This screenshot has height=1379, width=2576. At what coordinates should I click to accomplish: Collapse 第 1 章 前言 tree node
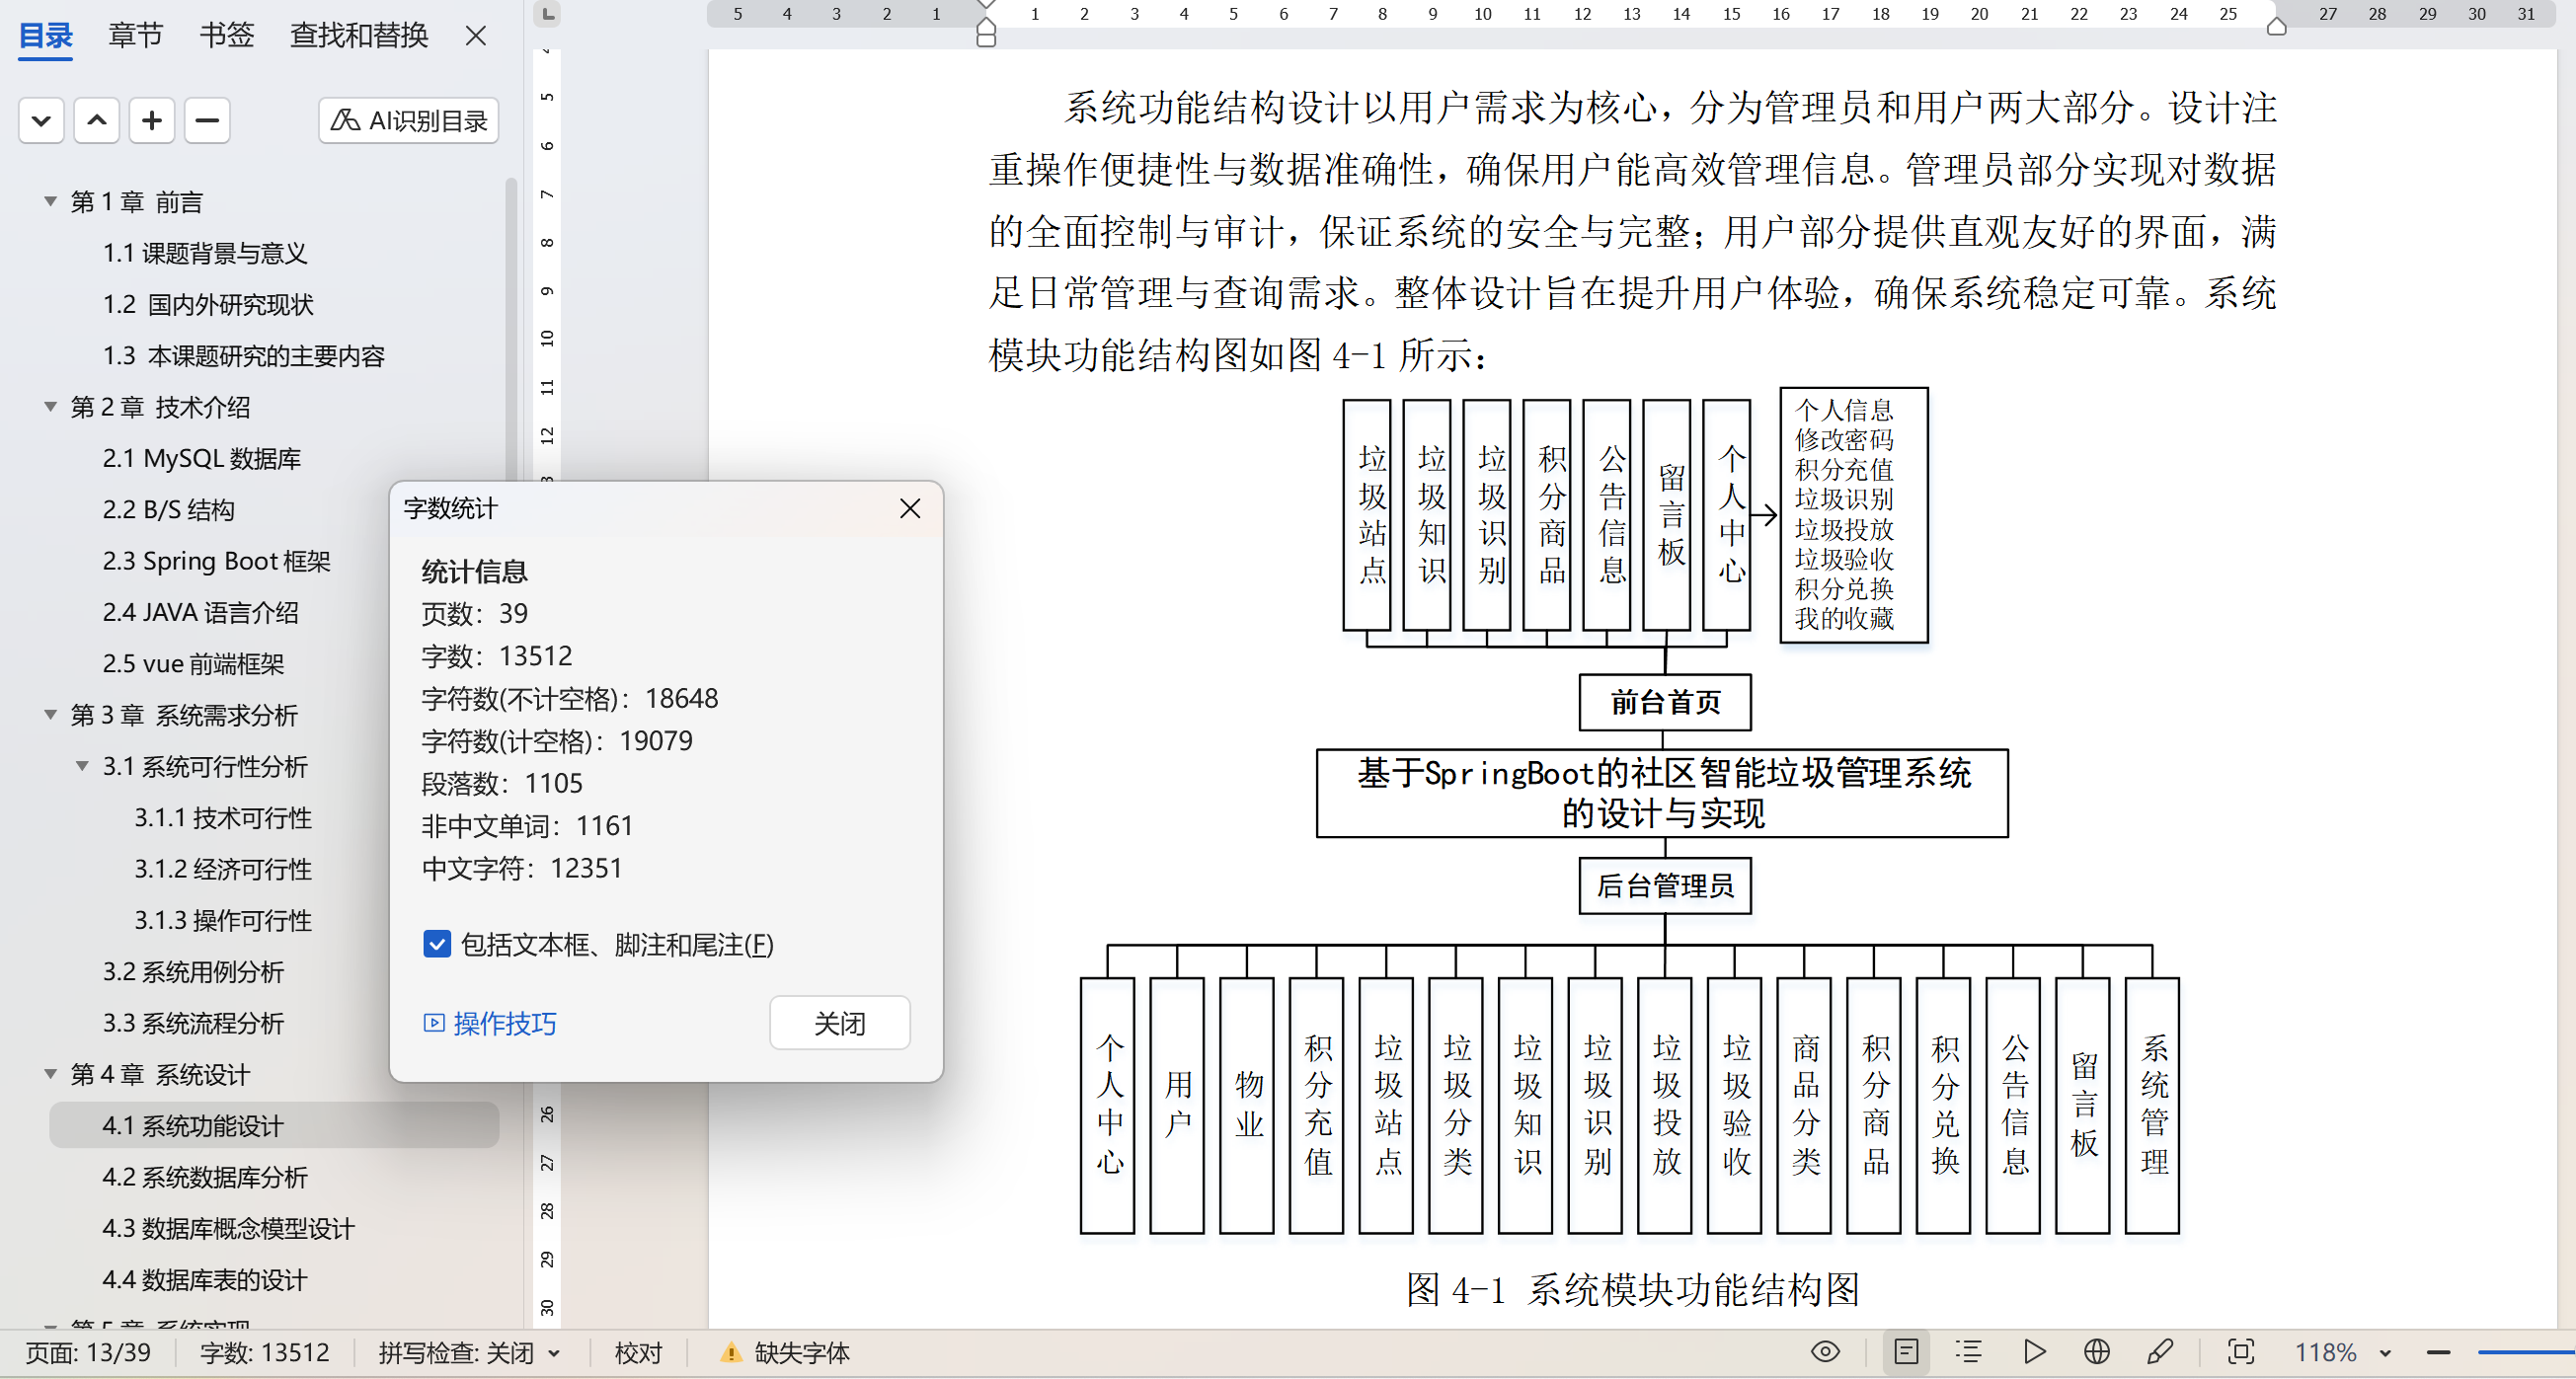pos(50,201)
